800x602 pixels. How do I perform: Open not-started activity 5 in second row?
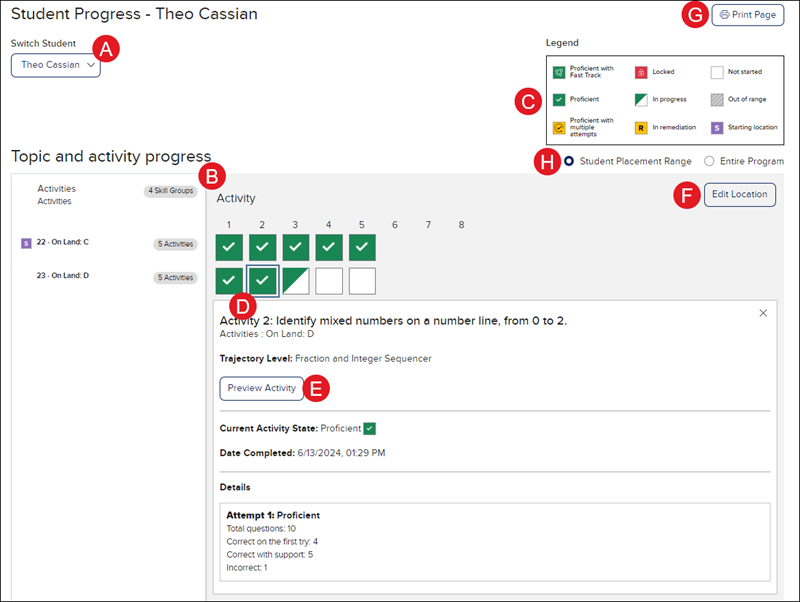(x=362, y=281)
